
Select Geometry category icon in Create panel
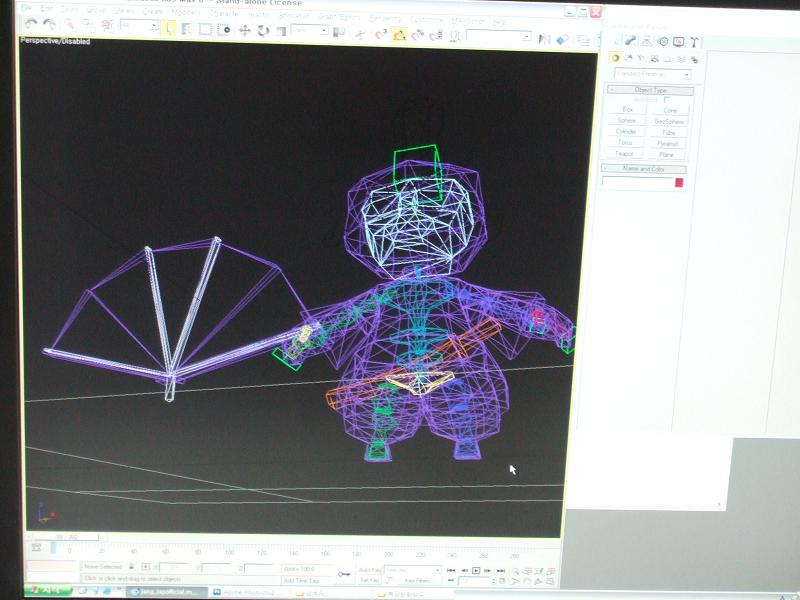615,58
